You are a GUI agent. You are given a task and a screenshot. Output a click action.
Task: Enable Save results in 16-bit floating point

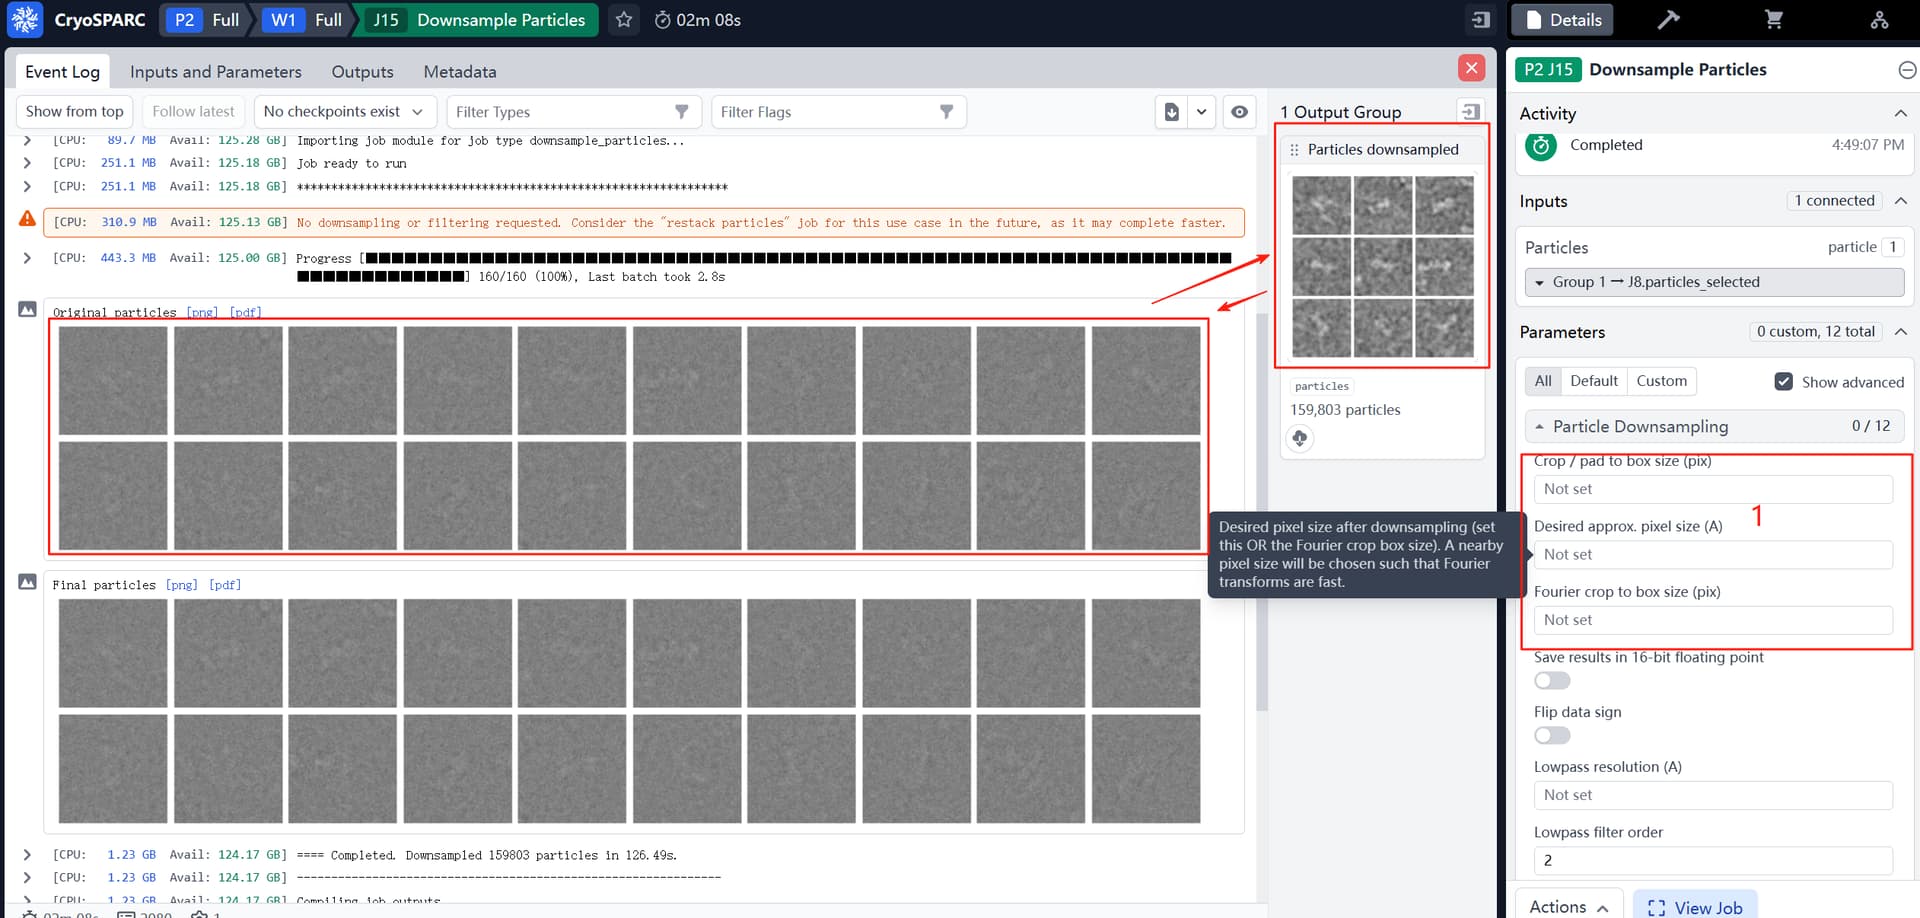click(1552, 681)
